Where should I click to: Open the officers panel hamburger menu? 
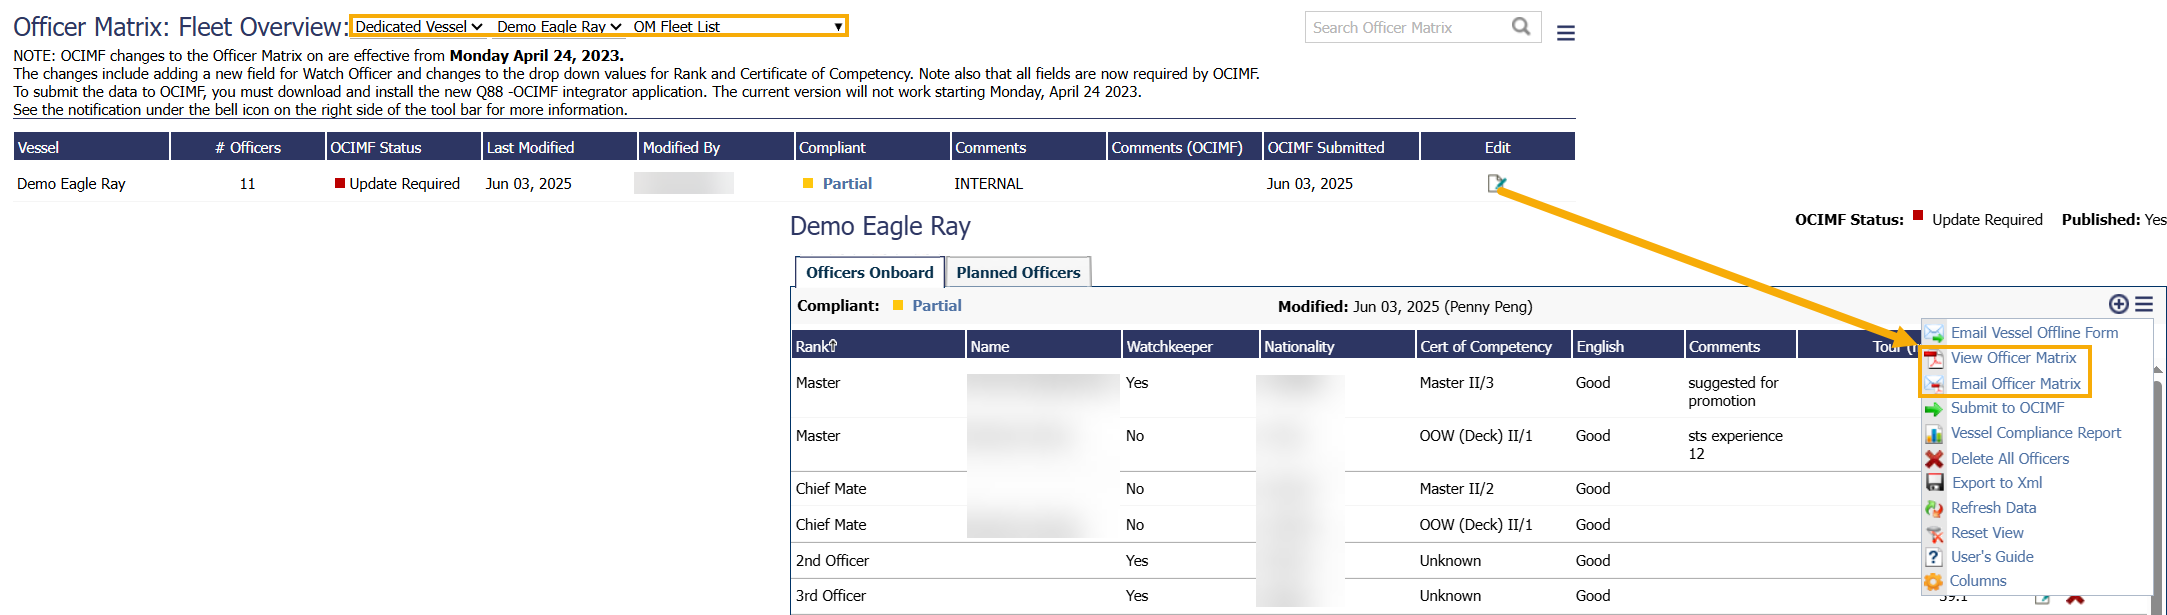(x=2144, y=304)
